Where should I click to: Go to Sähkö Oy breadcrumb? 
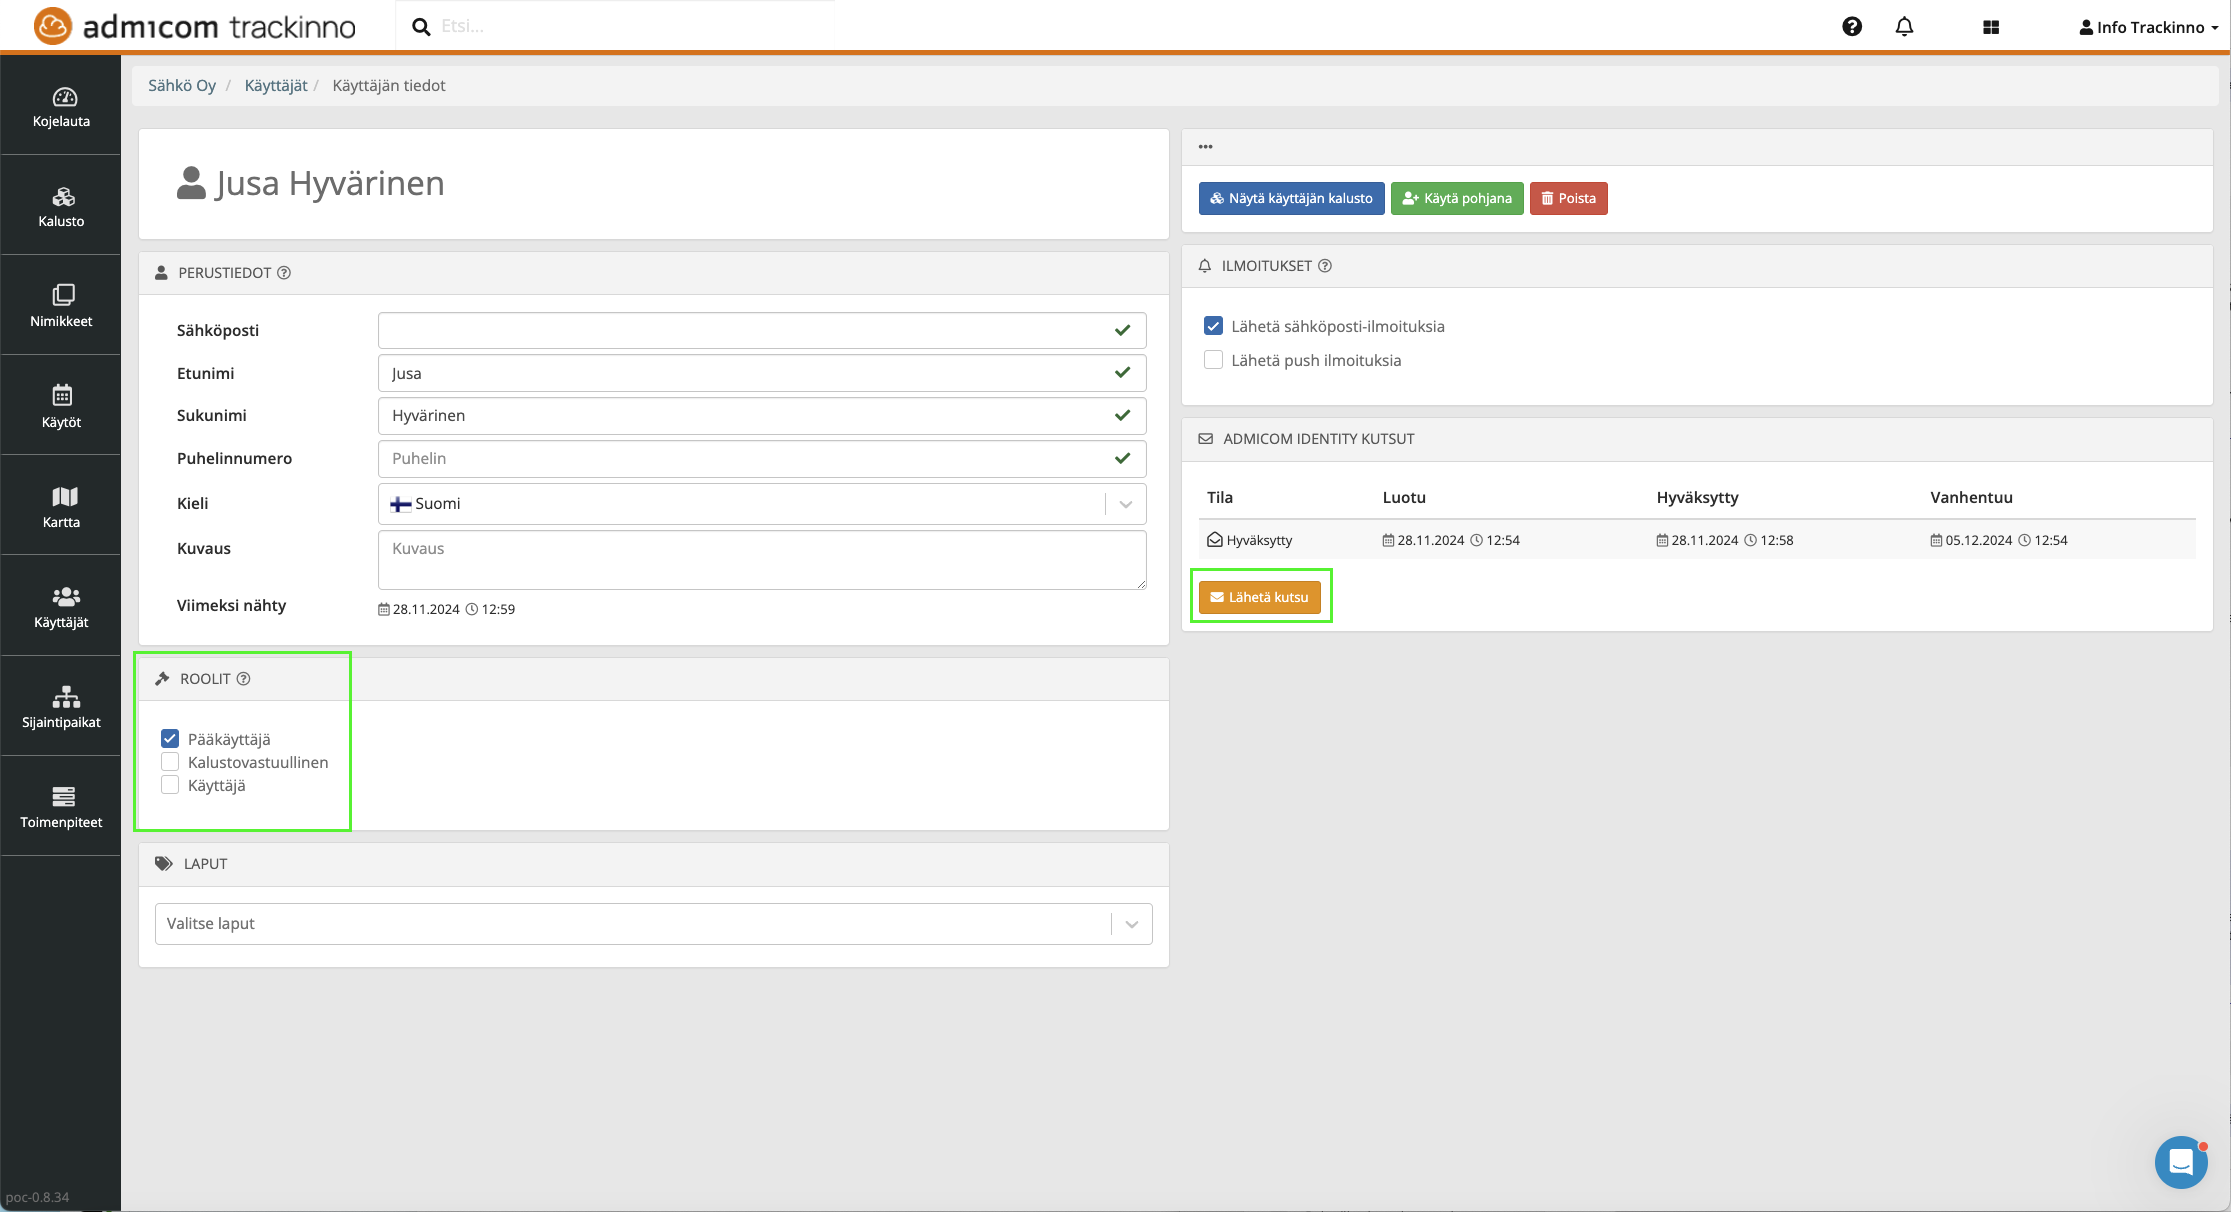[182, 86]
